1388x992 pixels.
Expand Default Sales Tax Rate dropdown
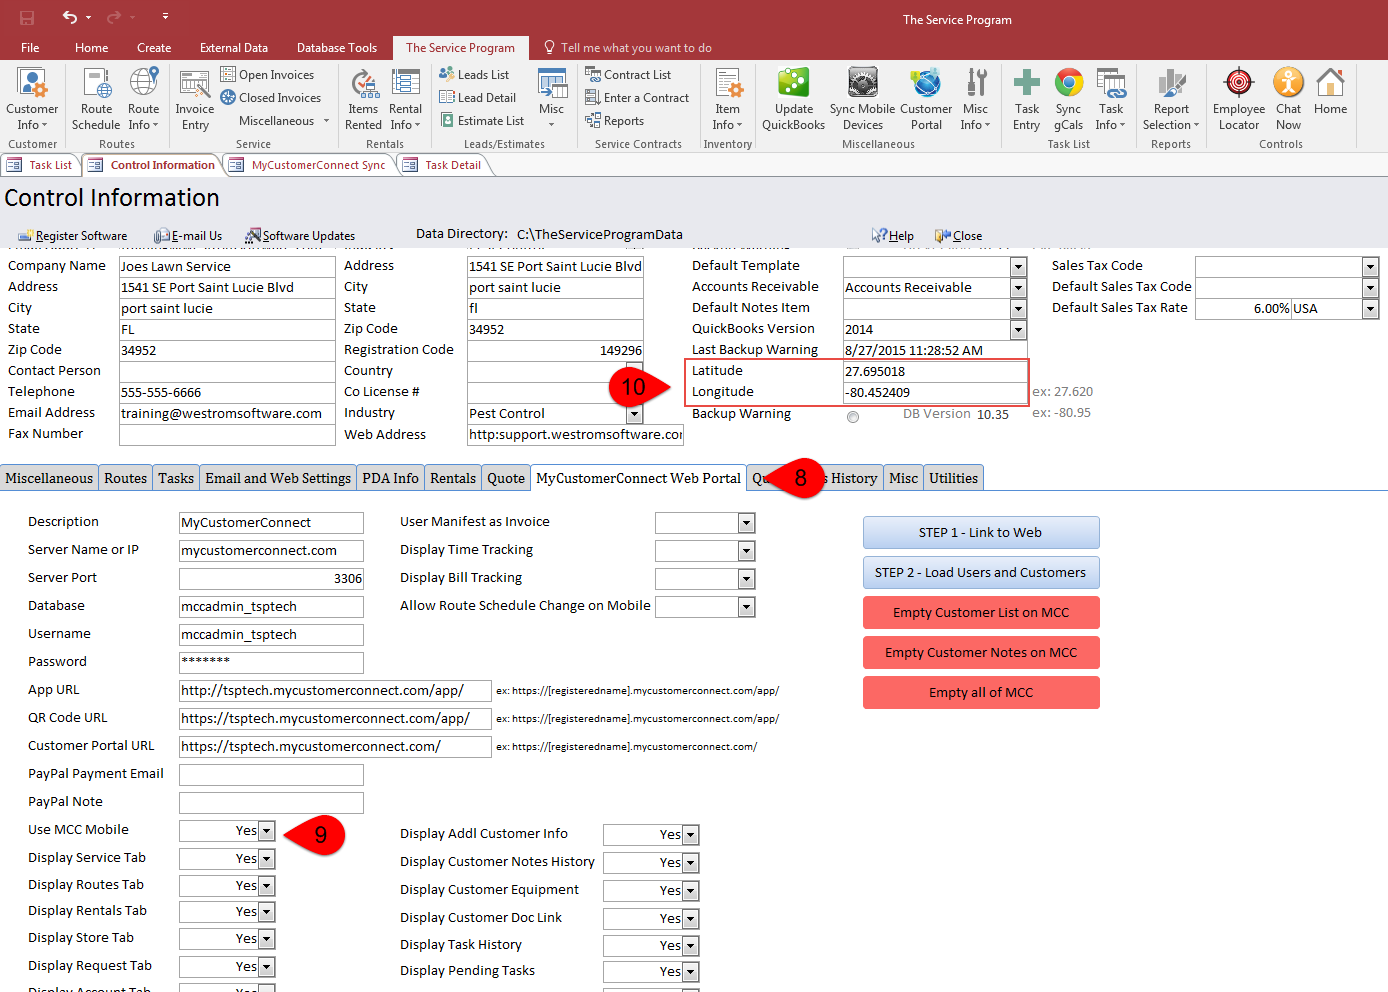(1370, 309)
